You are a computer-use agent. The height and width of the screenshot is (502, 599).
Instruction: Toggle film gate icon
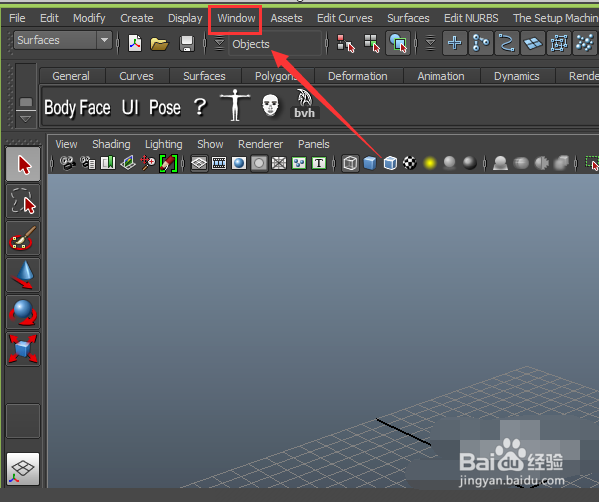tap(219, 164)
